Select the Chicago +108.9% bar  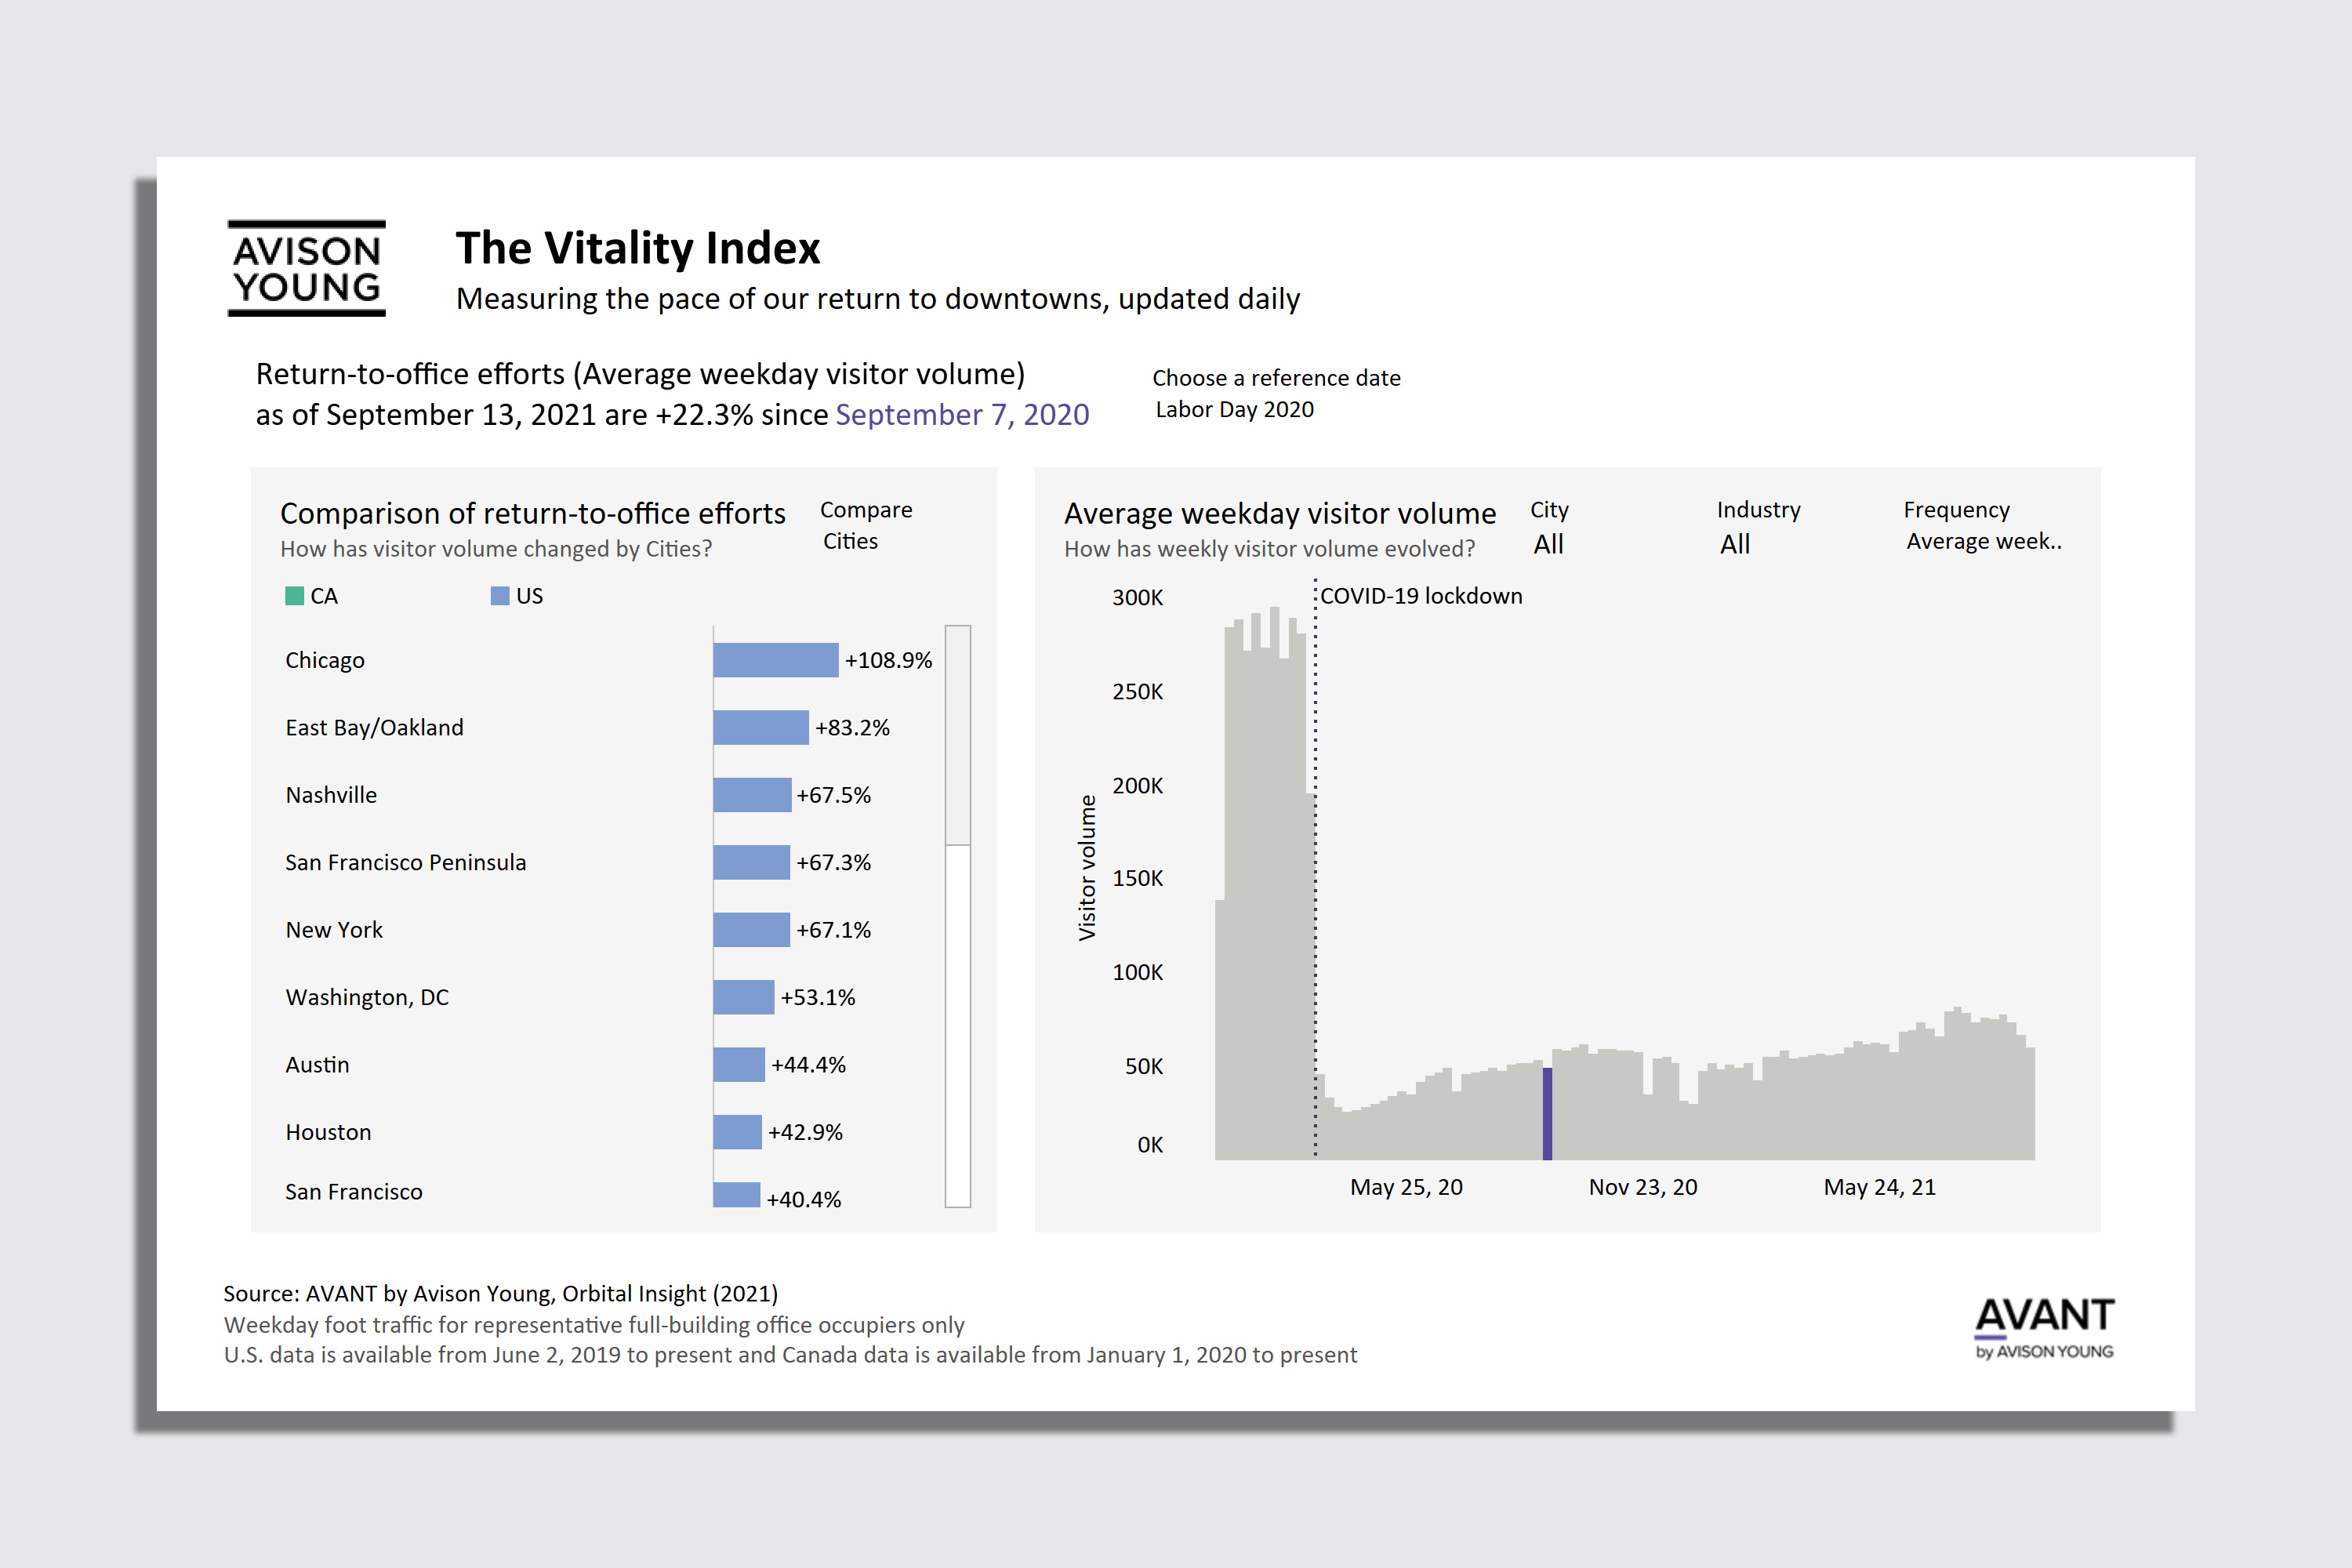775,660
